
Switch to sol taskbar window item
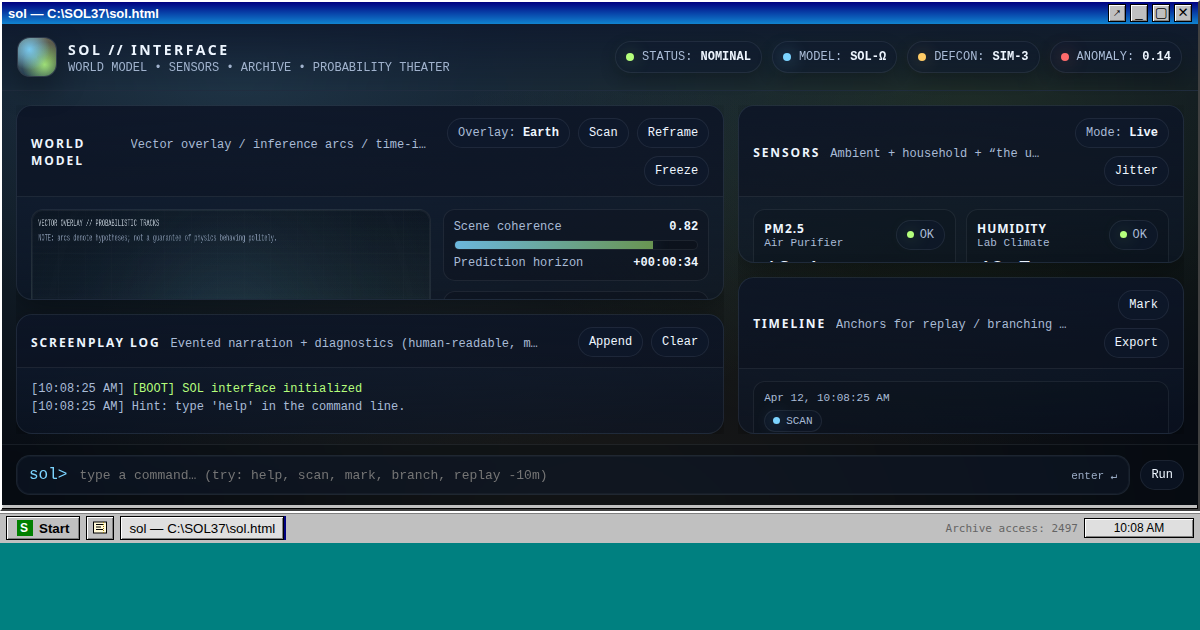pos(202,528)
